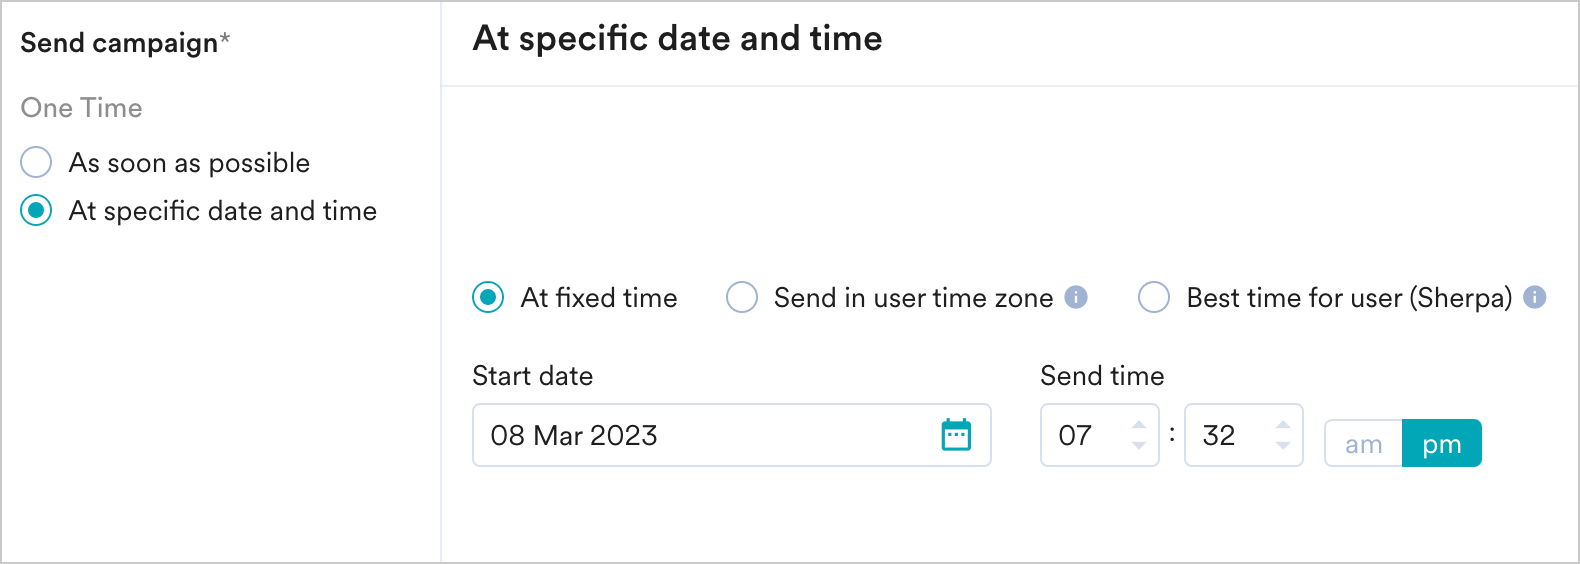Select the At fixed time option
Screen dimensions: 1580x564
[x=488, y=298]
